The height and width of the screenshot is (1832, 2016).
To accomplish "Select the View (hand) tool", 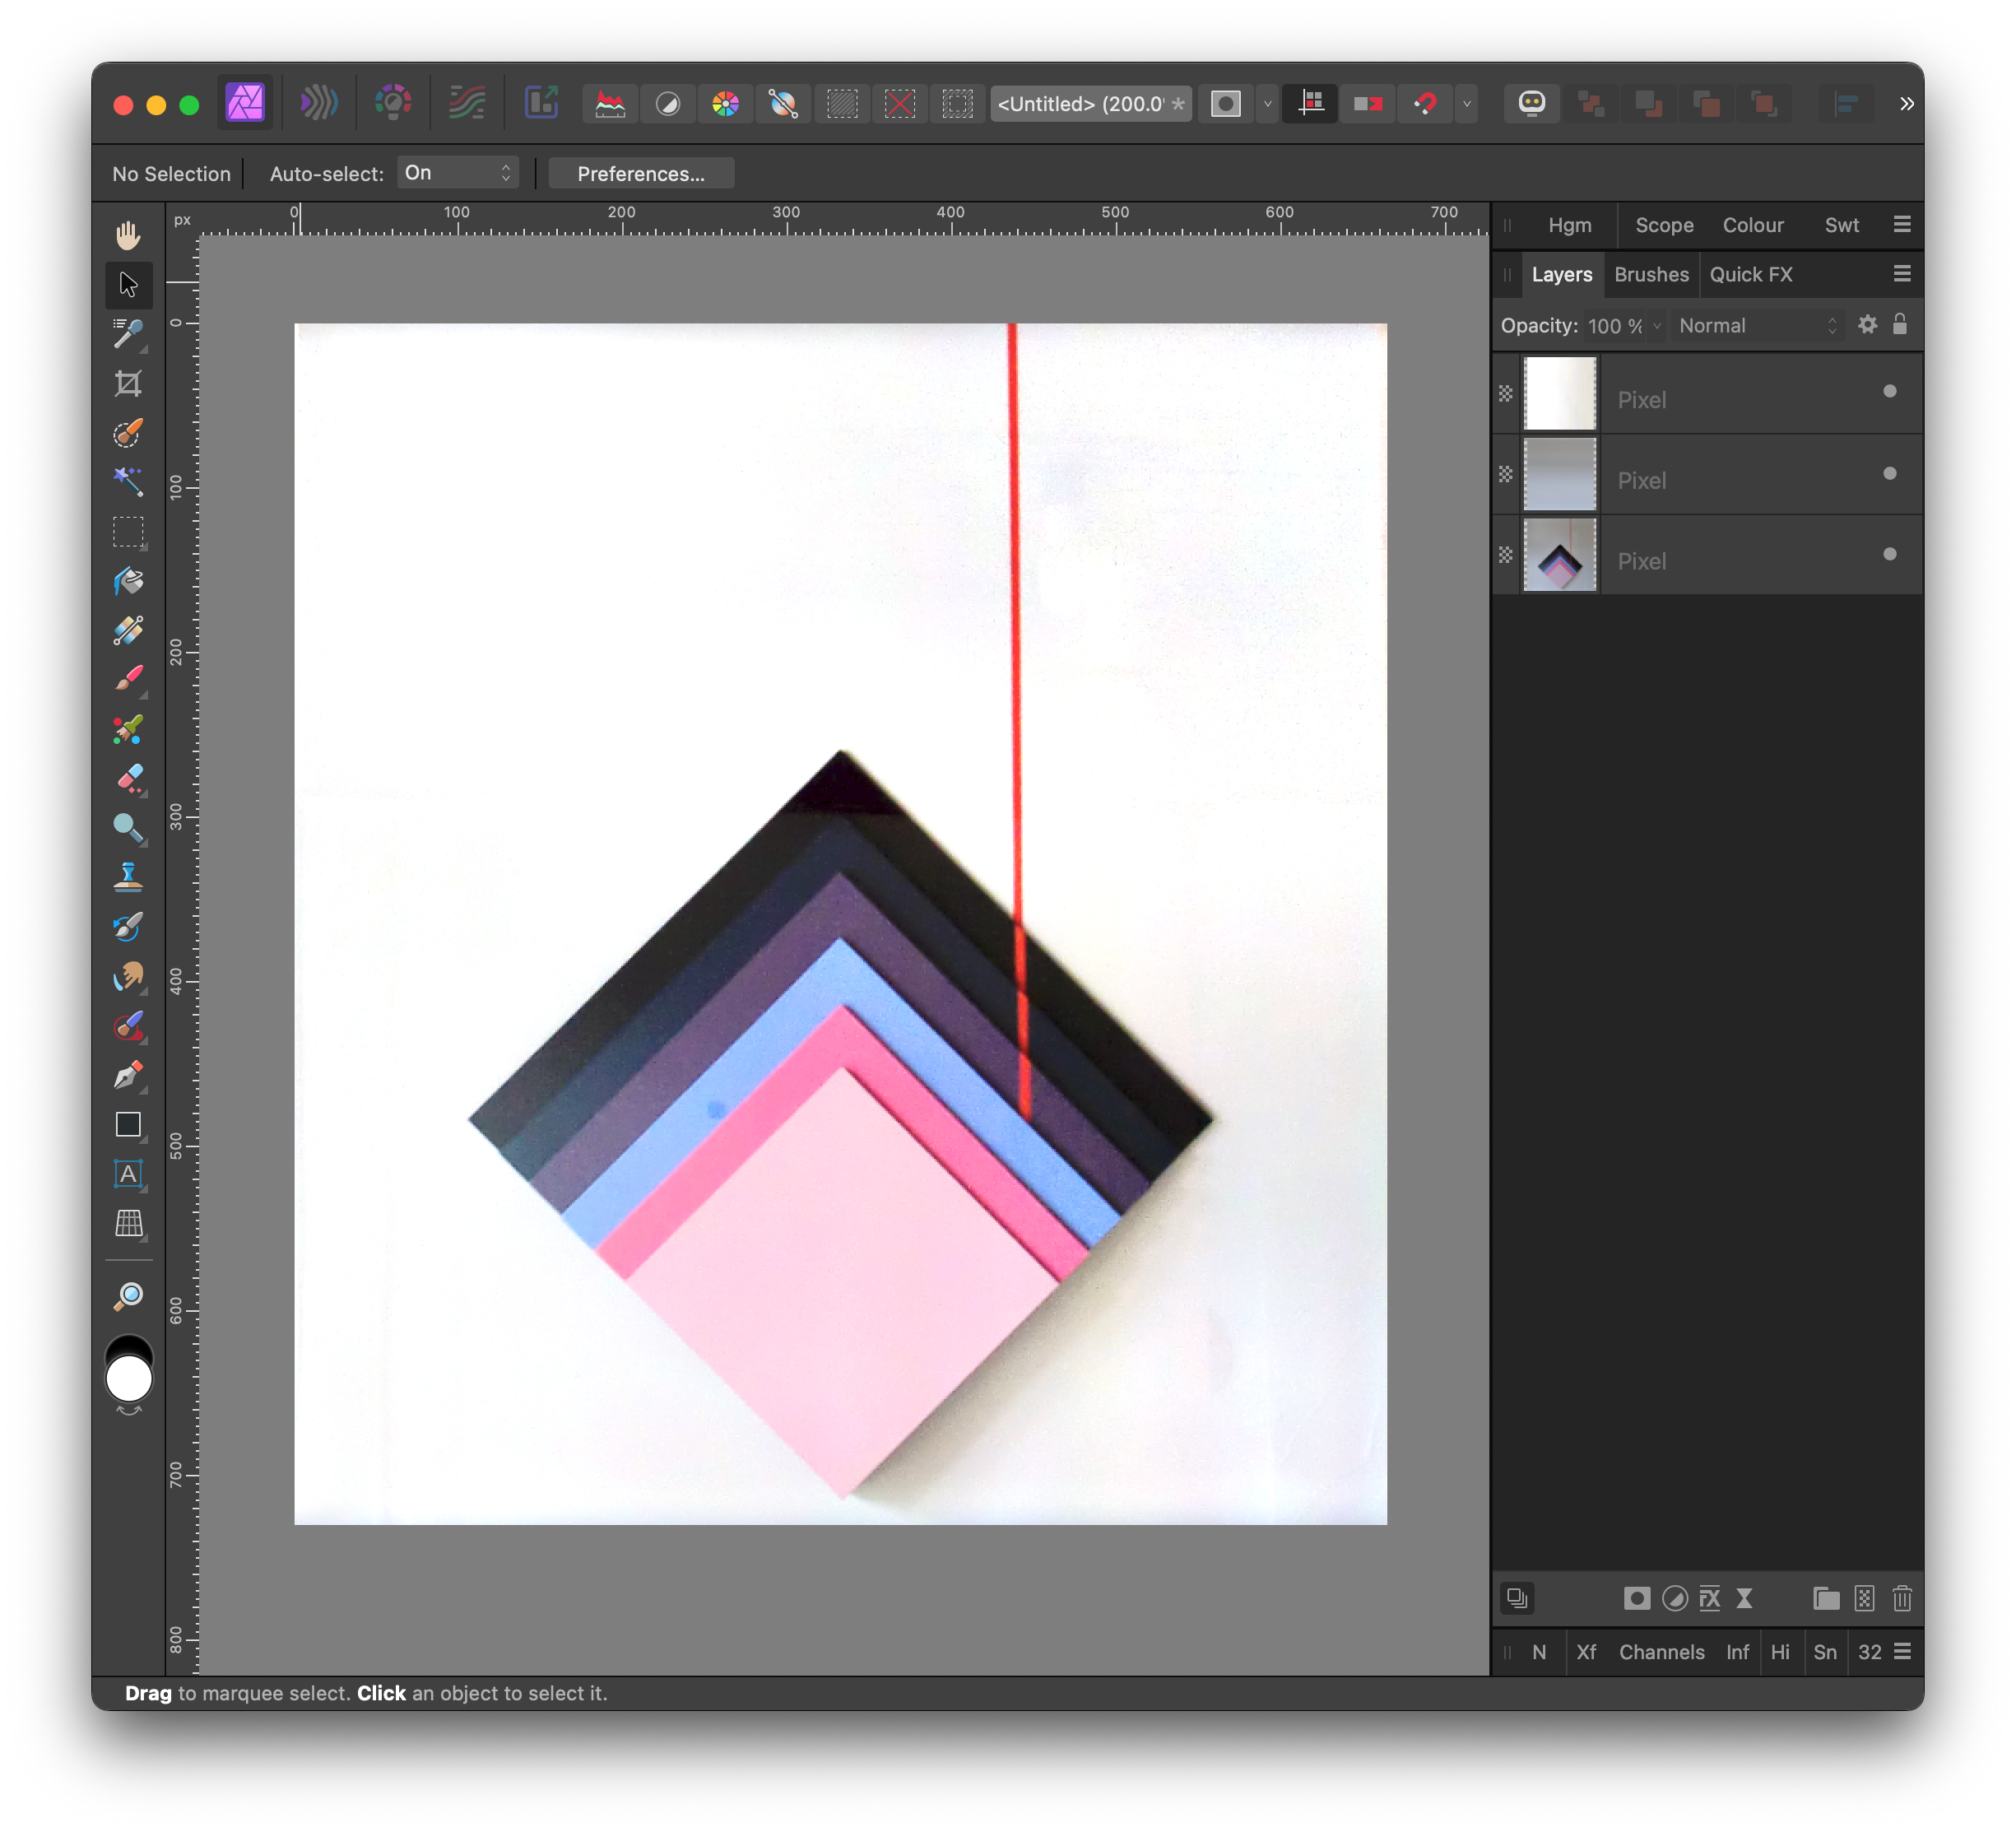I will point(128,236).
